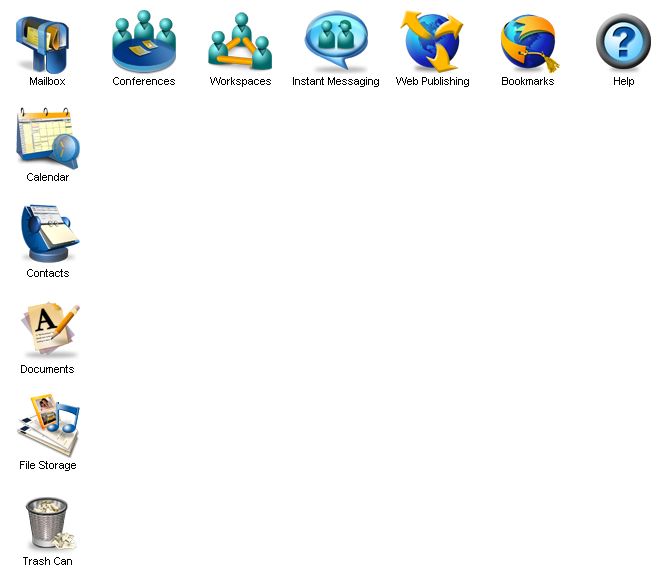This screenshot has height=573, width=657.
Task: Click the "Documents" text label
Action: (x=47, y=369)
